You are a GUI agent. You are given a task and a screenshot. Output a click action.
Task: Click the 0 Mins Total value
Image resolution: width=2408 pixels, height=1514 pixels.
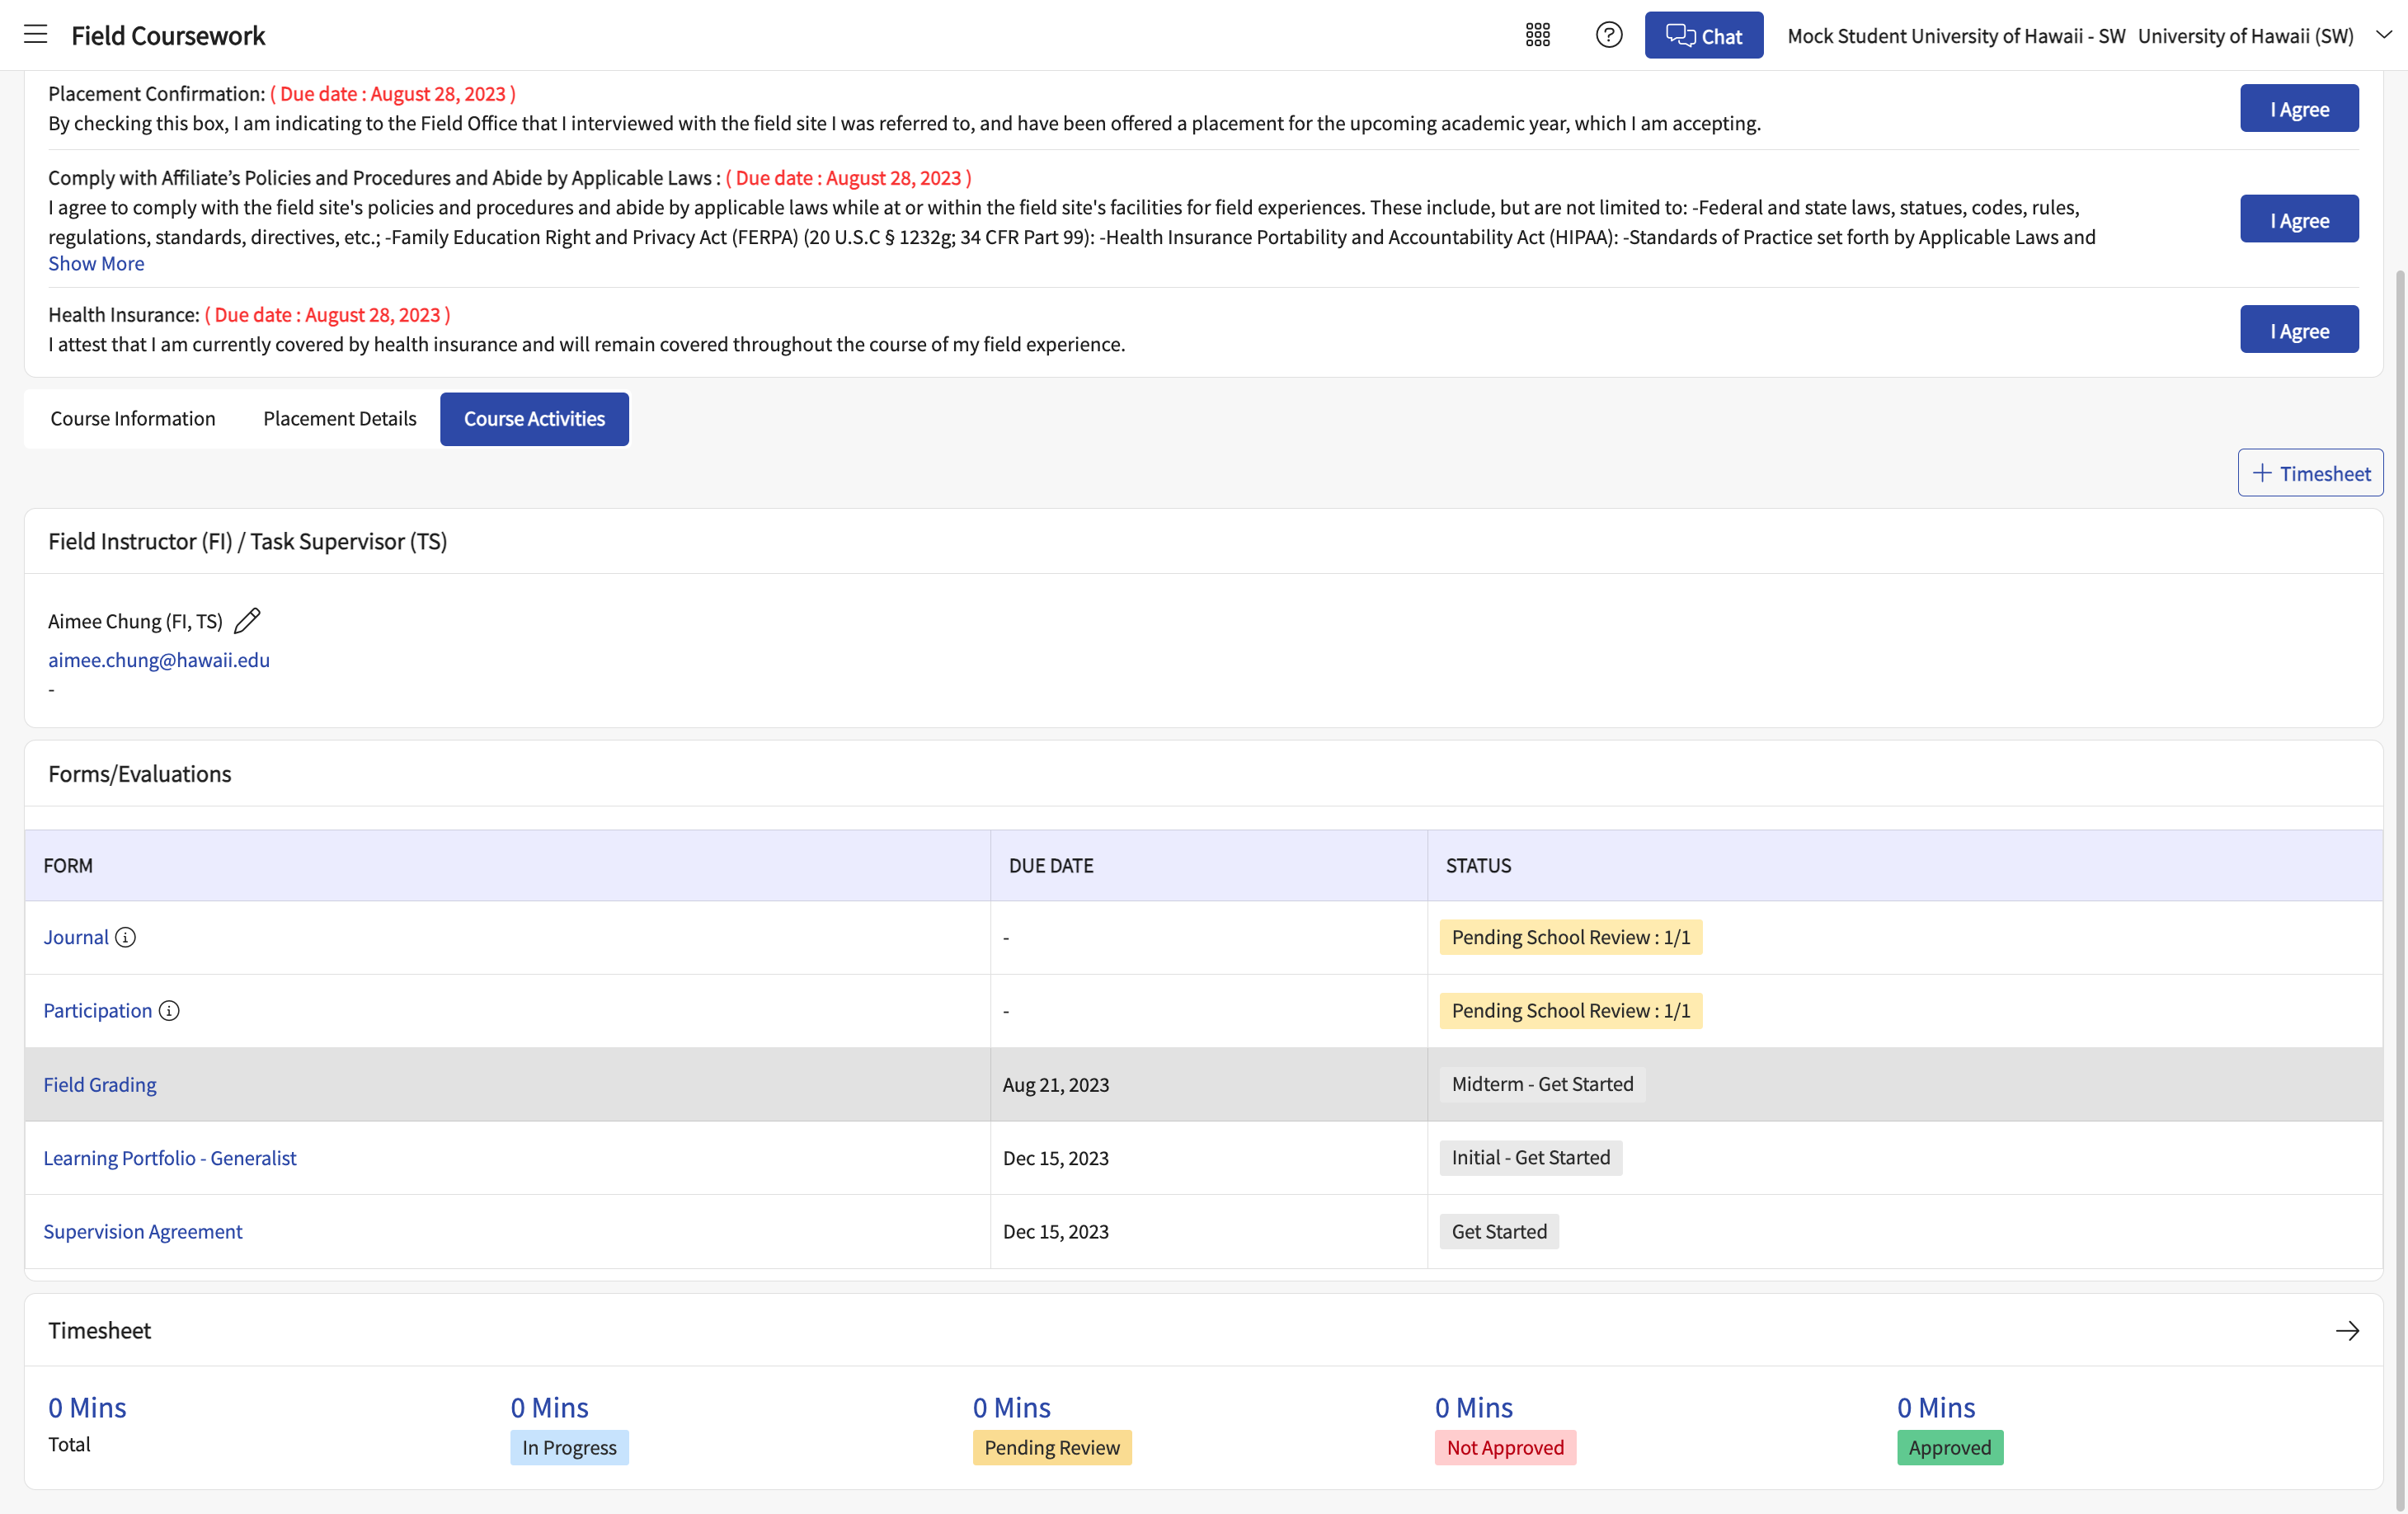[x=87, y=1408]
